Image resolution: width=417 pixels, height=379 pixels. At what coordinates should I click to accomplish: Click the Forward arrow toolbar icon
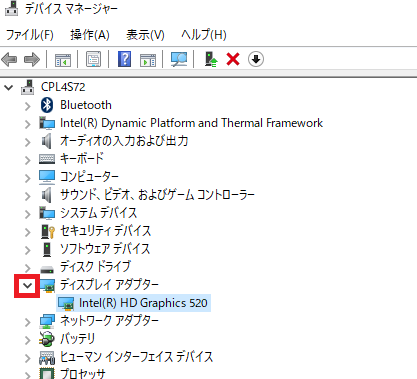(32, 60)
